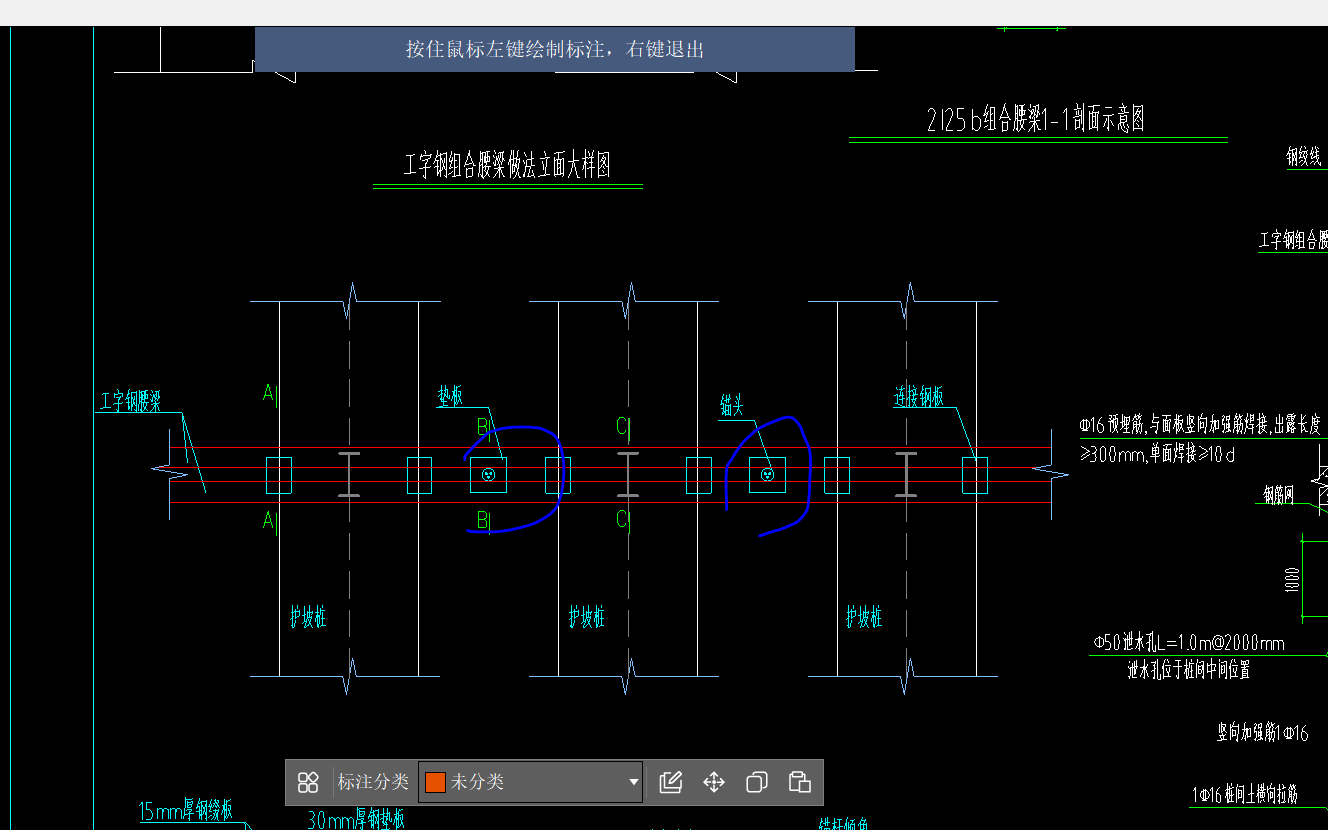The height and width of the screenshot is (830, 1328).
Task: Click the right 护坡桩 label
Action: 865,616
